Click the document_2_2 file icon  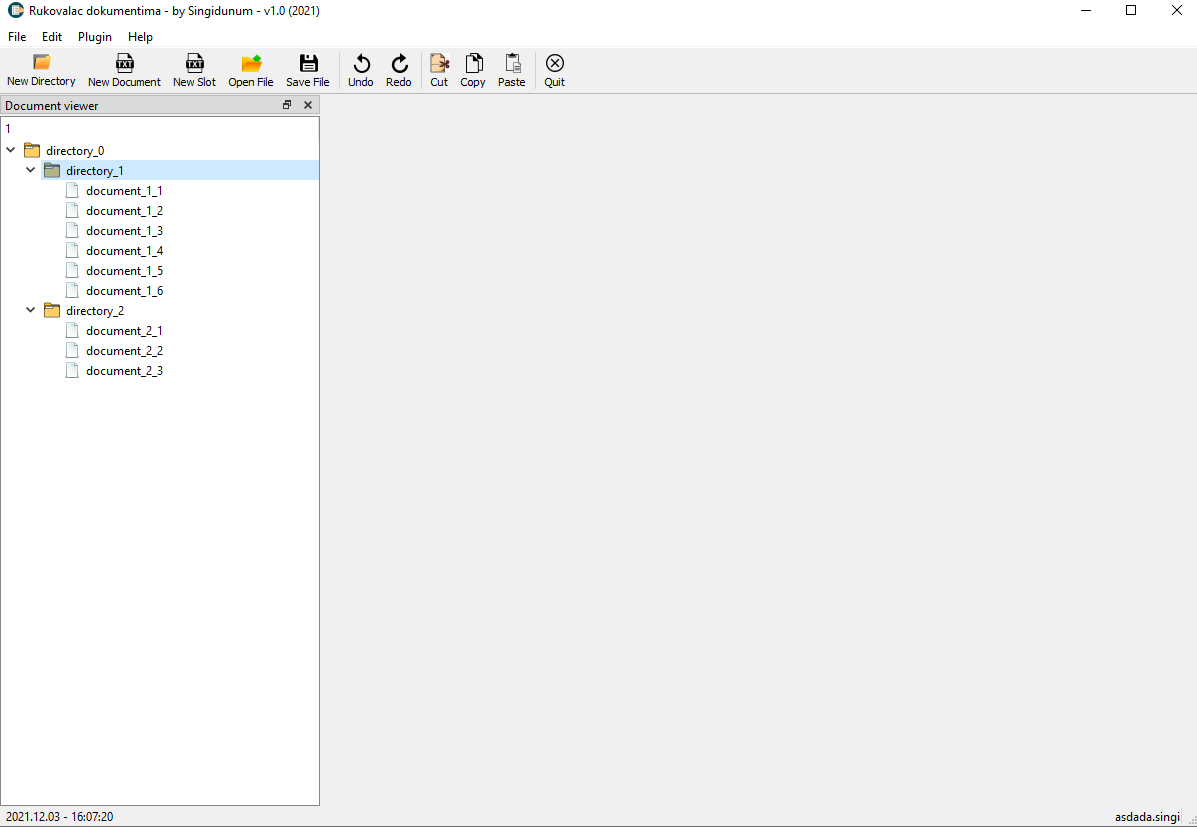[72, 351]
